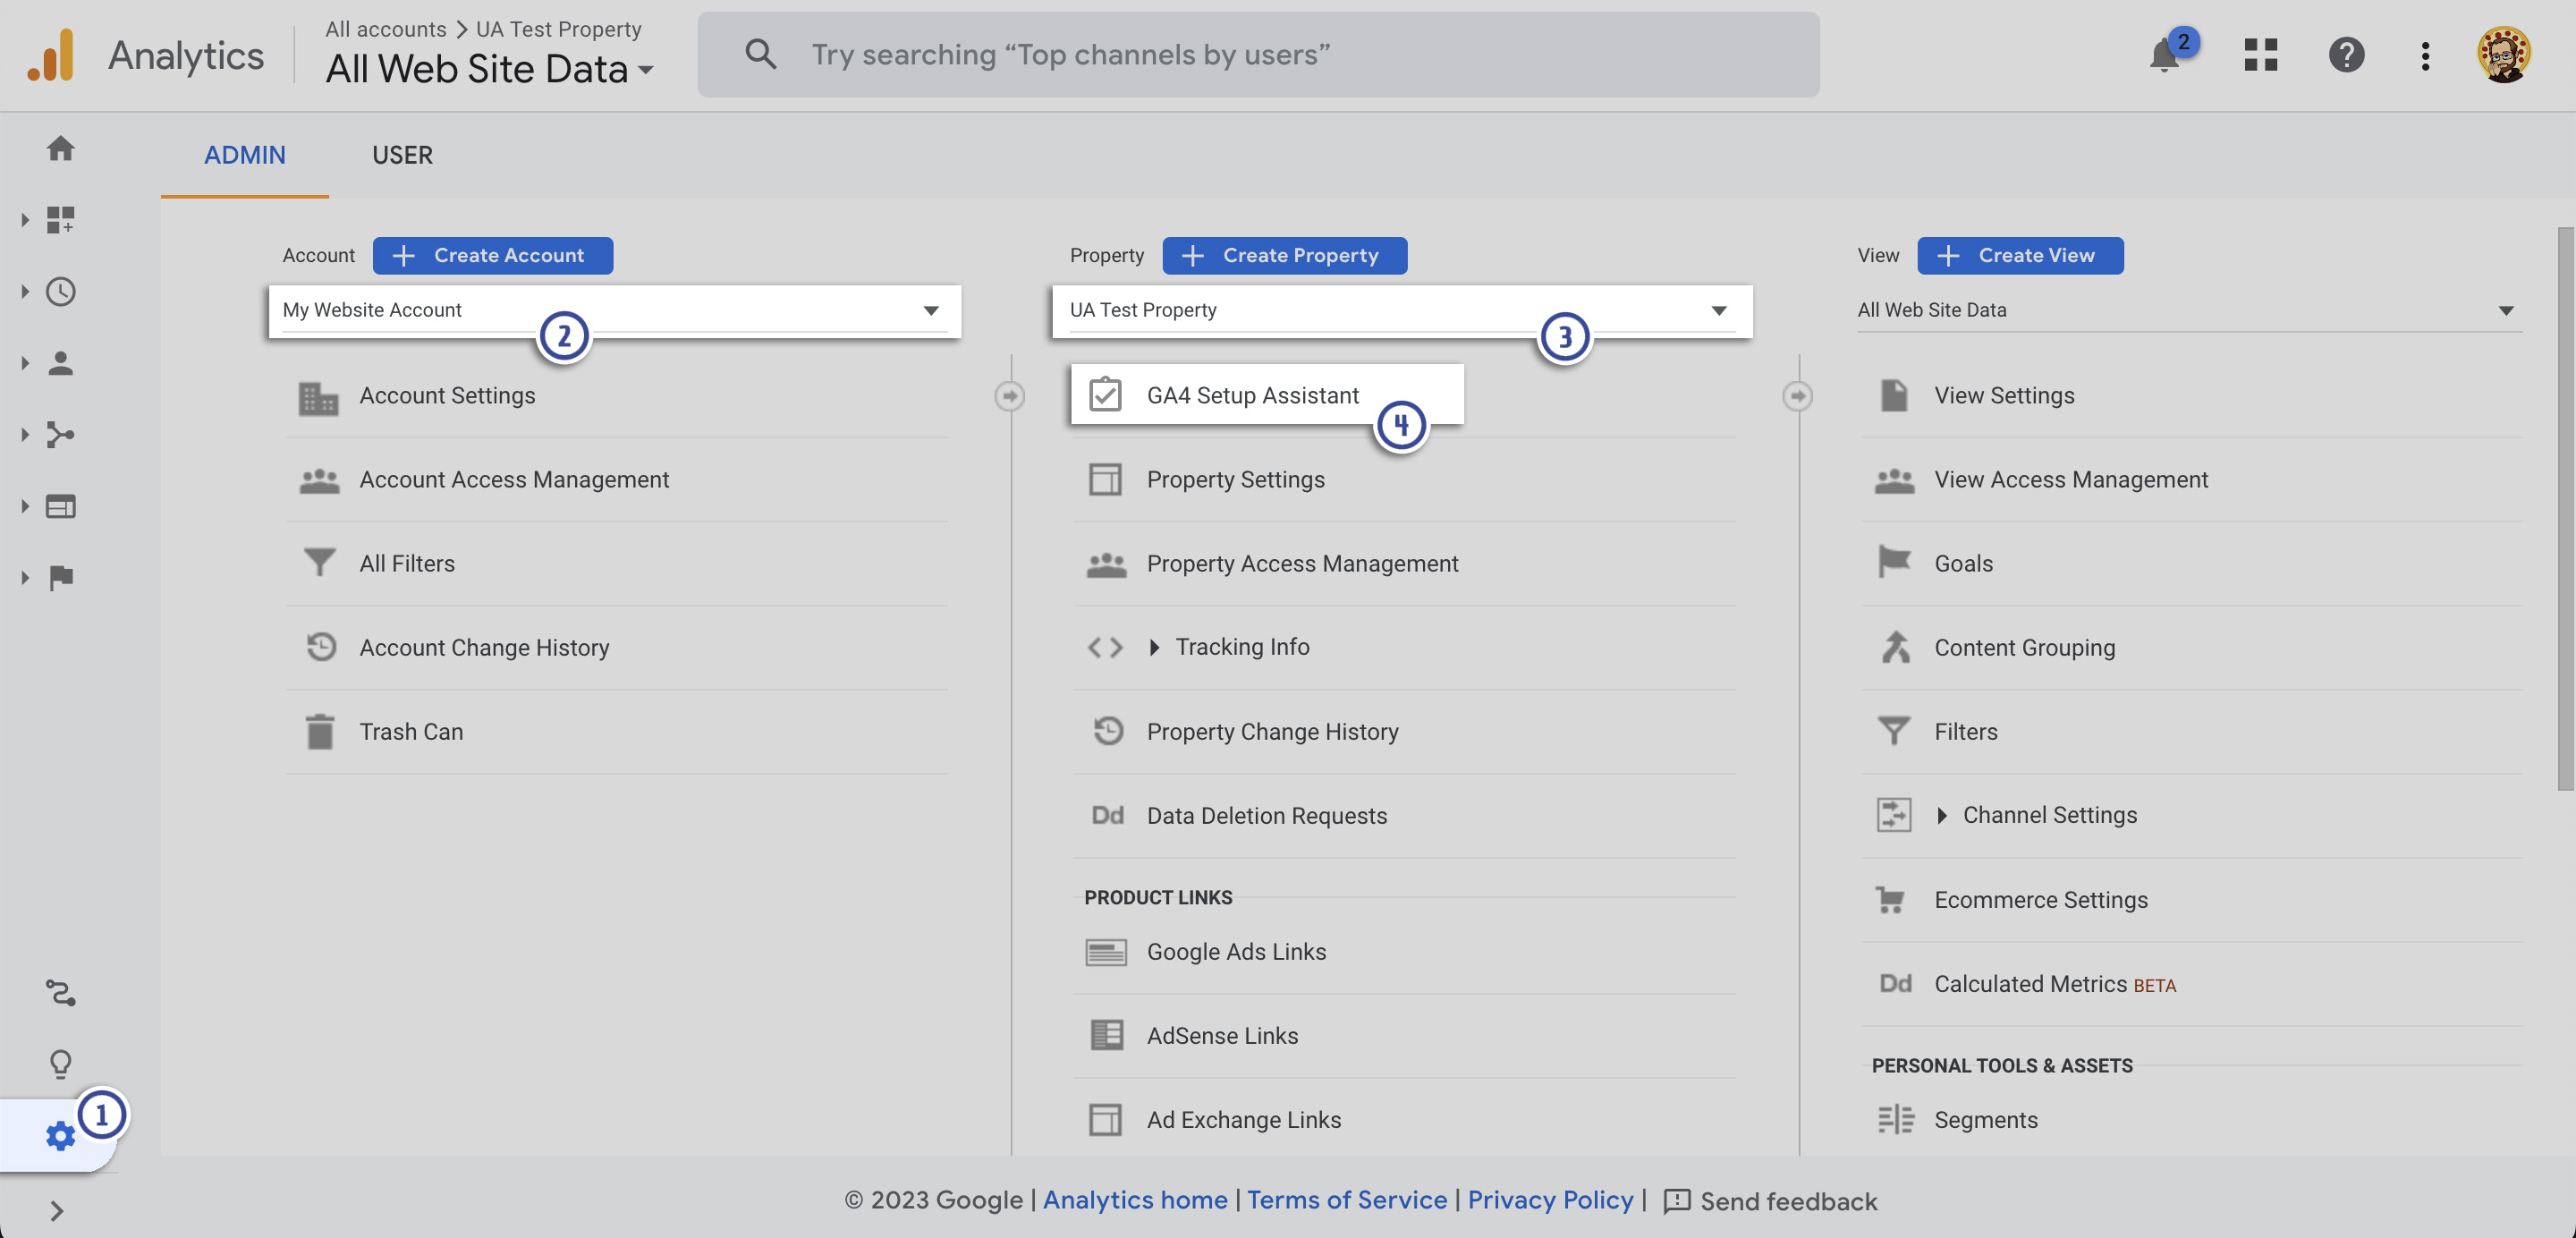Click the arrow between Account and Property columns

pyautogui.click(x=1010, y=395)
